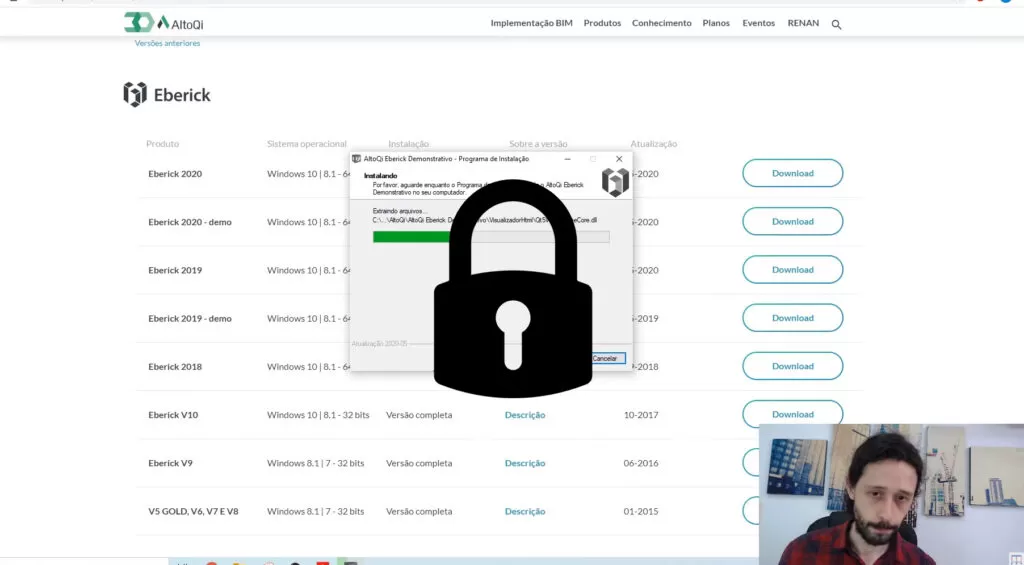Click the webcam video thumbnail
Image resolution: width=1024 pixels, height=565 pixels.
tap(891, 494)
